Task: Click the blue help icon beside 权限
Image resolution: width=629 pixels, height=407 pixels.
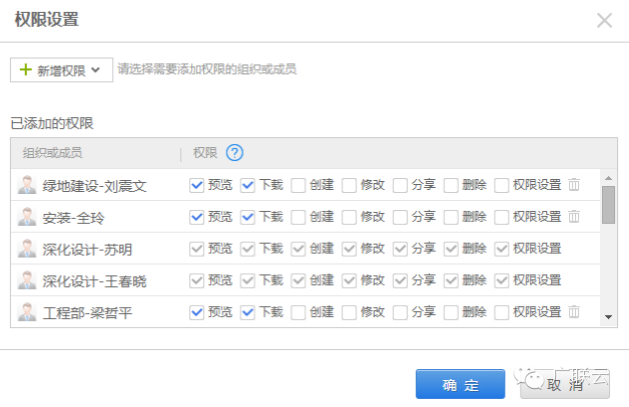Action: [235, 153]
